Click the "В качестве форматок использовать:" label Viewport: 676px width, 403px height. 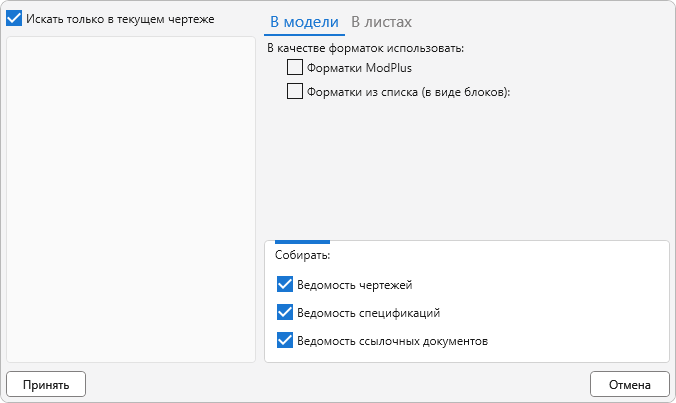(x=366, y=48)
